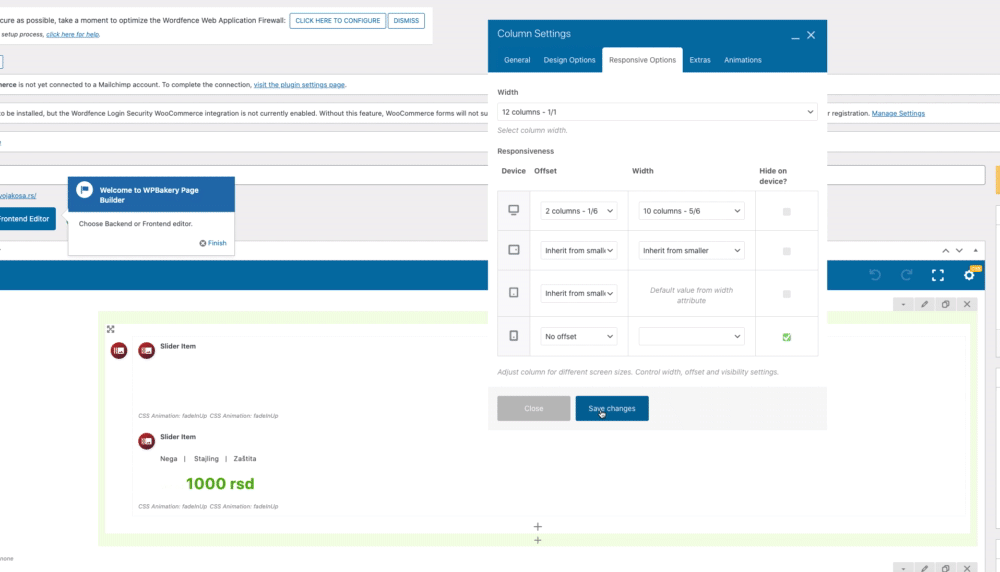
Task: Minimize the Column Settings dialog
Action: [x=795, y=36]
